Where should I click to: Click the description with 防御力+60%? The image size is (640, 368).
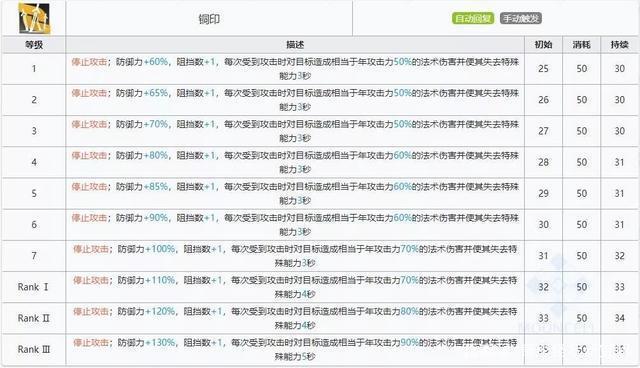pyautogui.click(x=295, y=69)
